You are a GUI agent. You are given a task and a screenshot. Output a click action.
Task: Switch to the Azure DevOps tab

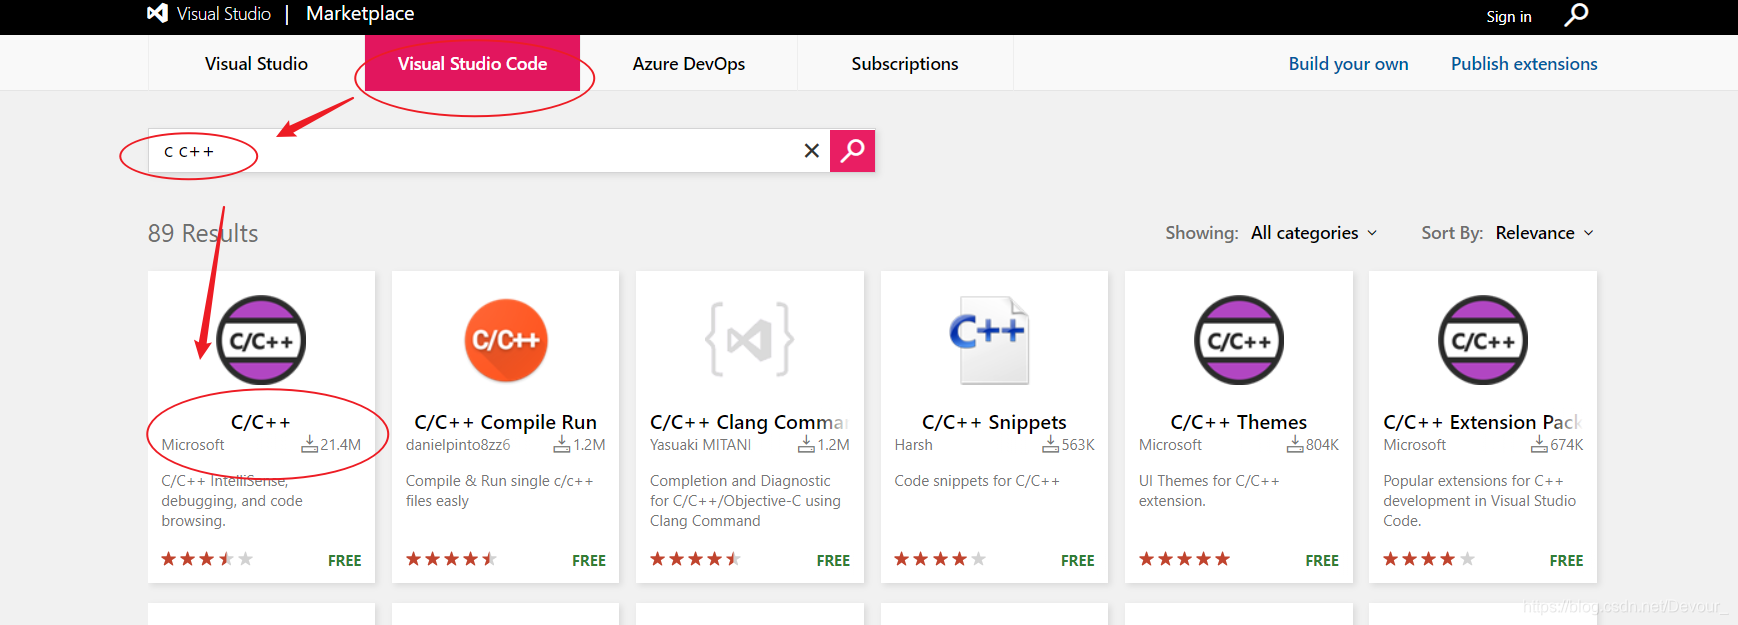689,63
